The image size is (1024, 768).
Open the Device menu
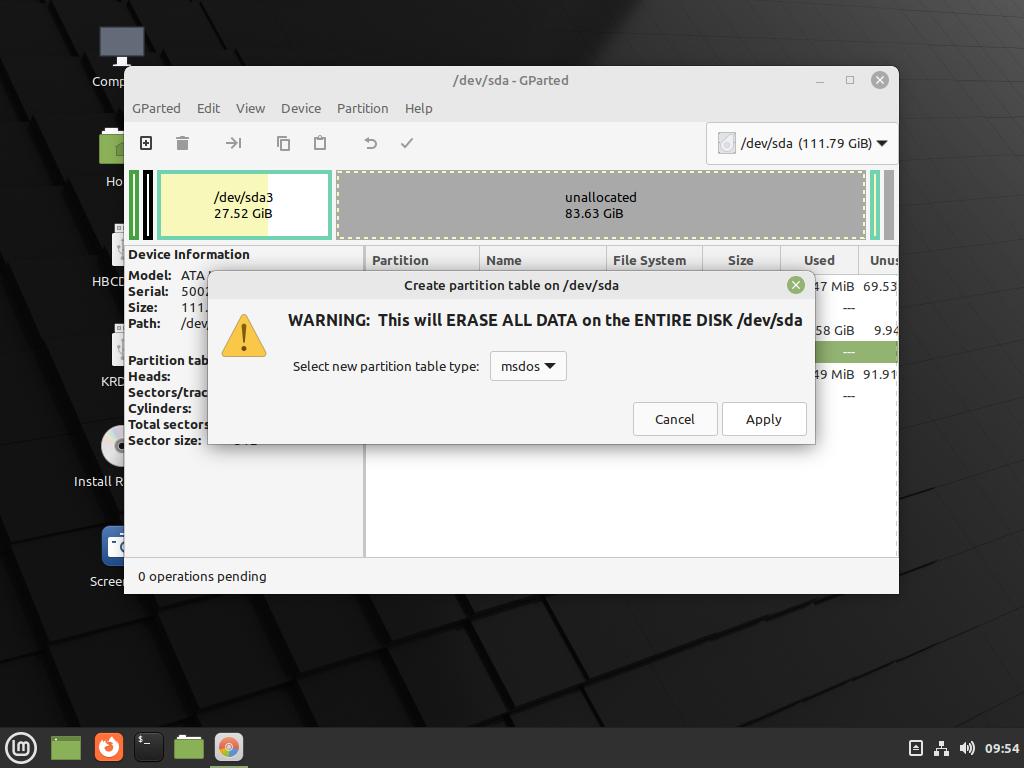[300, 108]
